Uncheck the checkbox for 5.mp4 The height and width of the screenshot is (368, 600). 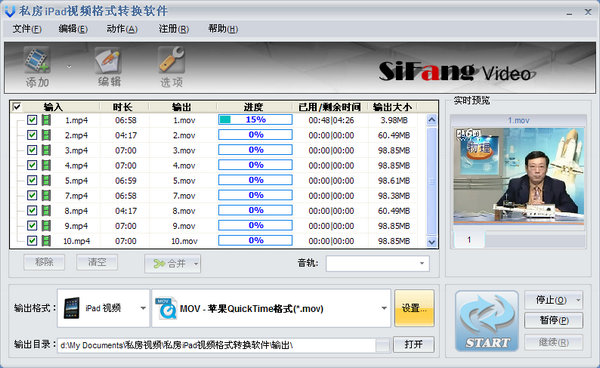[x=32, y=181]
